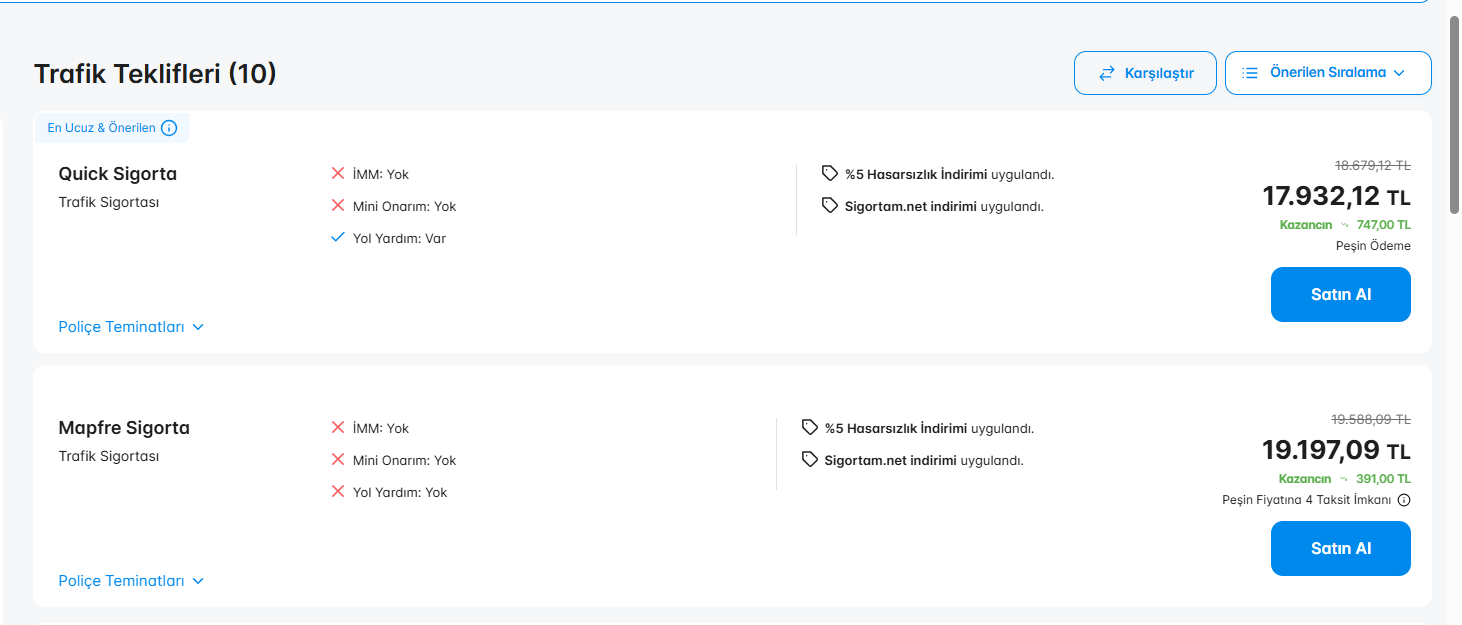Image resolution: width=1462 pixels, height=625 pixels.
Task: Click the Yol Yardım: Var text
Action: (x=399, y=238)
